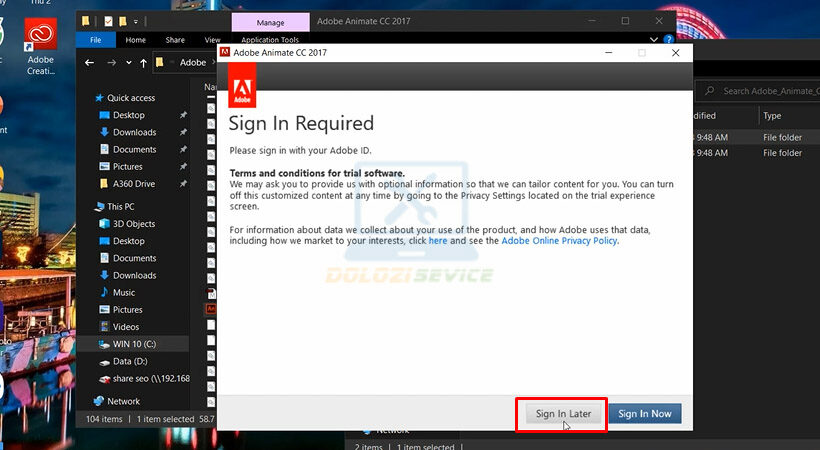Open Adobe Creative Cloud desktop shortcut
The image size is (820, 450).
pos(41,46)
